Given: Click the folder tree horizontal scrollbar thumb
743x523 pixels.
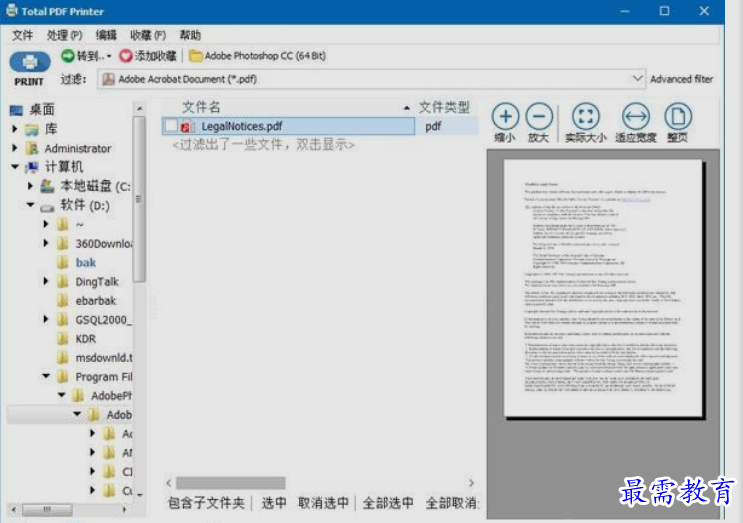Looking at the screenshot, I should [x=47, y=510].
